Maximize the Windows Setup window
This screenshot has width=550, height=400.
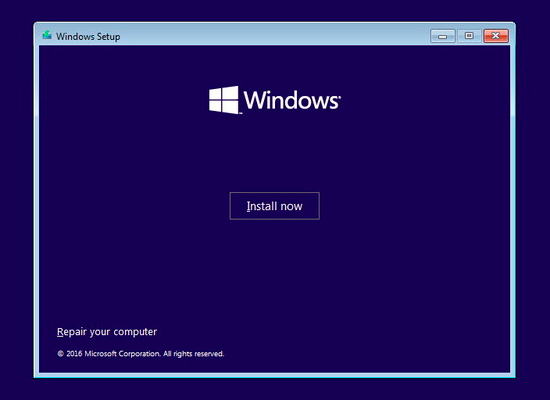[469, 36]
